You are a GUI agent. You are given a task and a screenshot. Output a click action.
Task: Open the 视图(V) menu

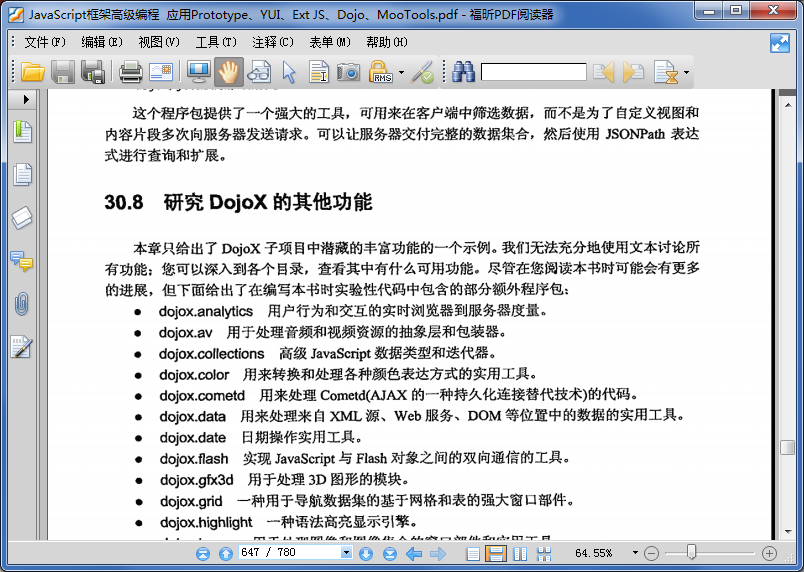(x=159, y=42)
